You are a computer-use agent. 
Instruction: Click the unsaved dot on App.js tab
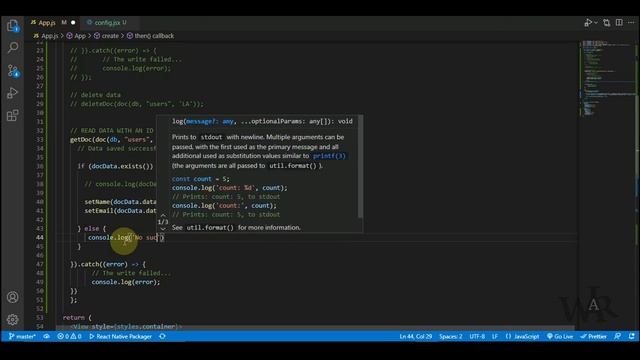pos(73,22)
